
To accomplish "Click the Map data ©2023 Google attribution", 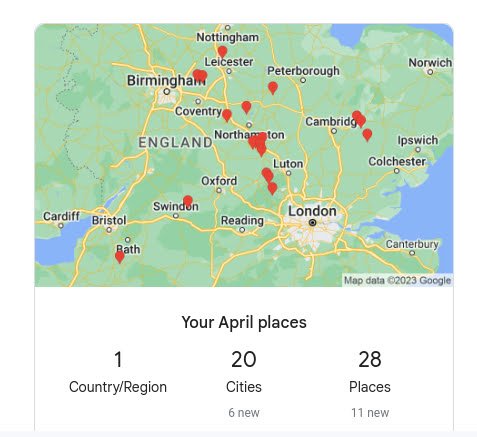I will (x=397, y=280).
